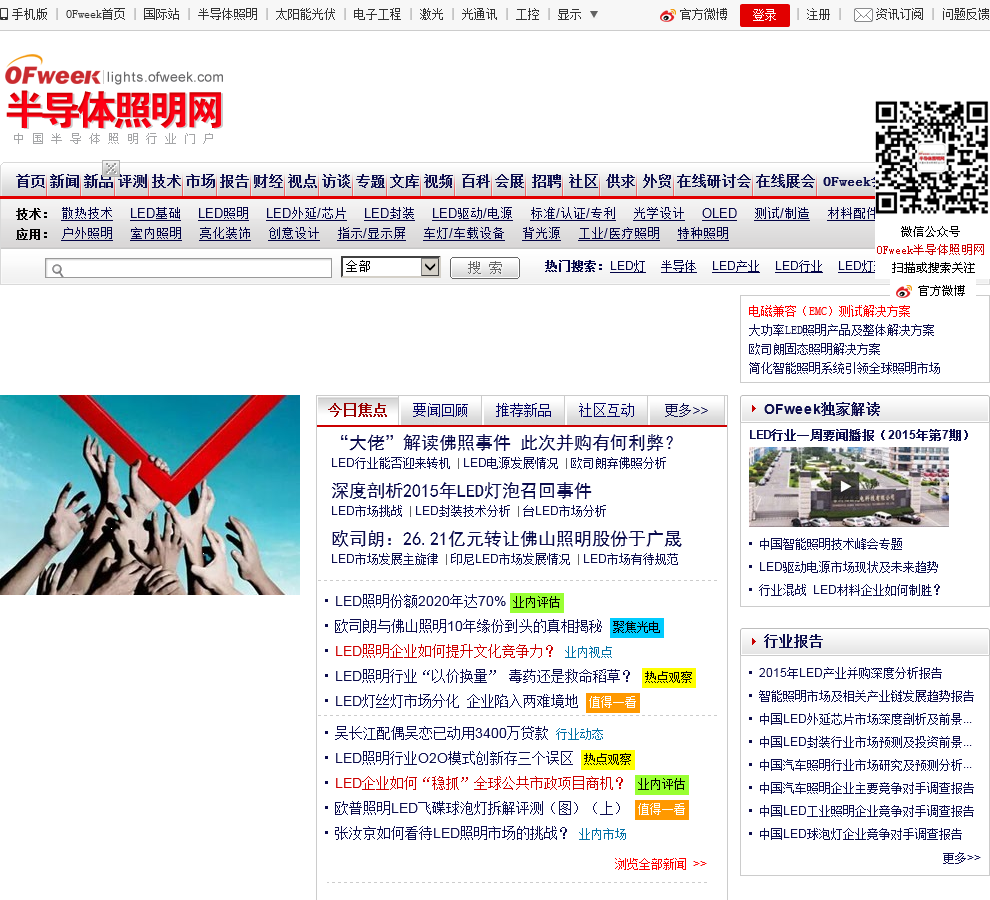Click the 搜索 button
This screenshot has width=990, height=900.
pos(485,268)
